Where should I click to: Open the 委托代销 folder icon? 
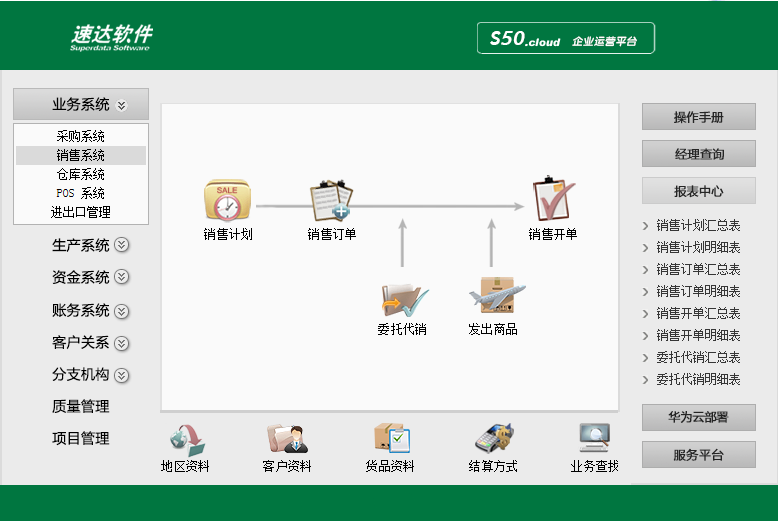[404, 300]
